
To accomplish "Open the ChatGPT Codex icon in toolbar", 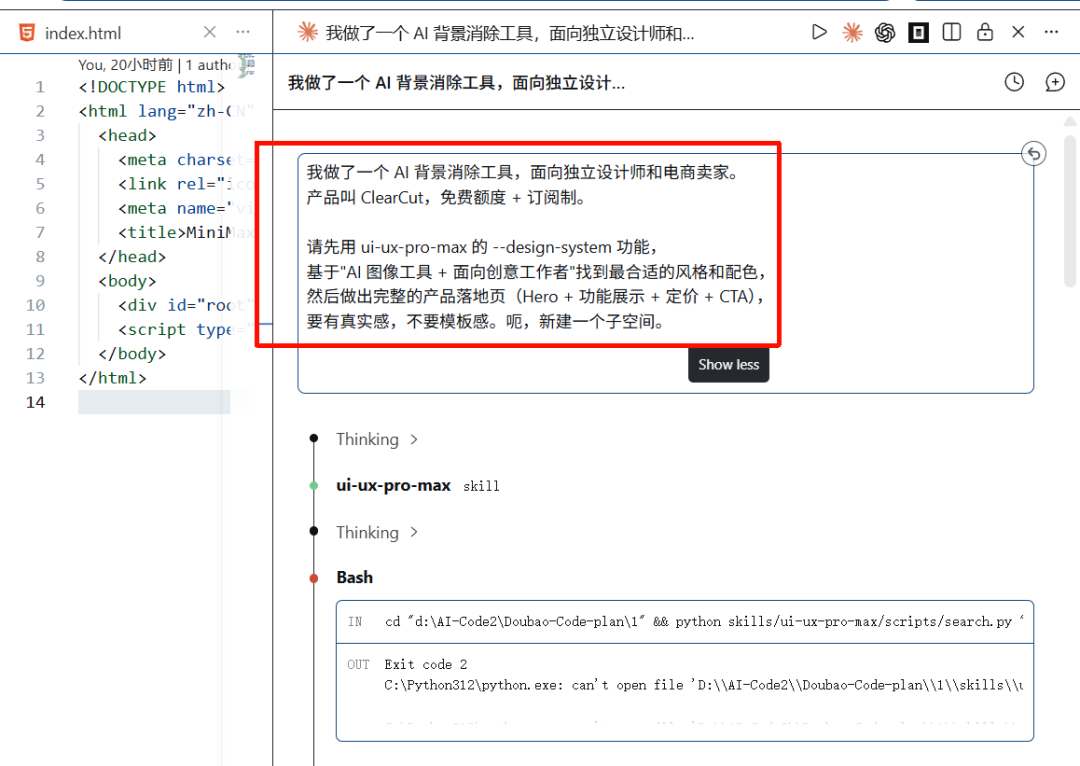I will (885, 32).
